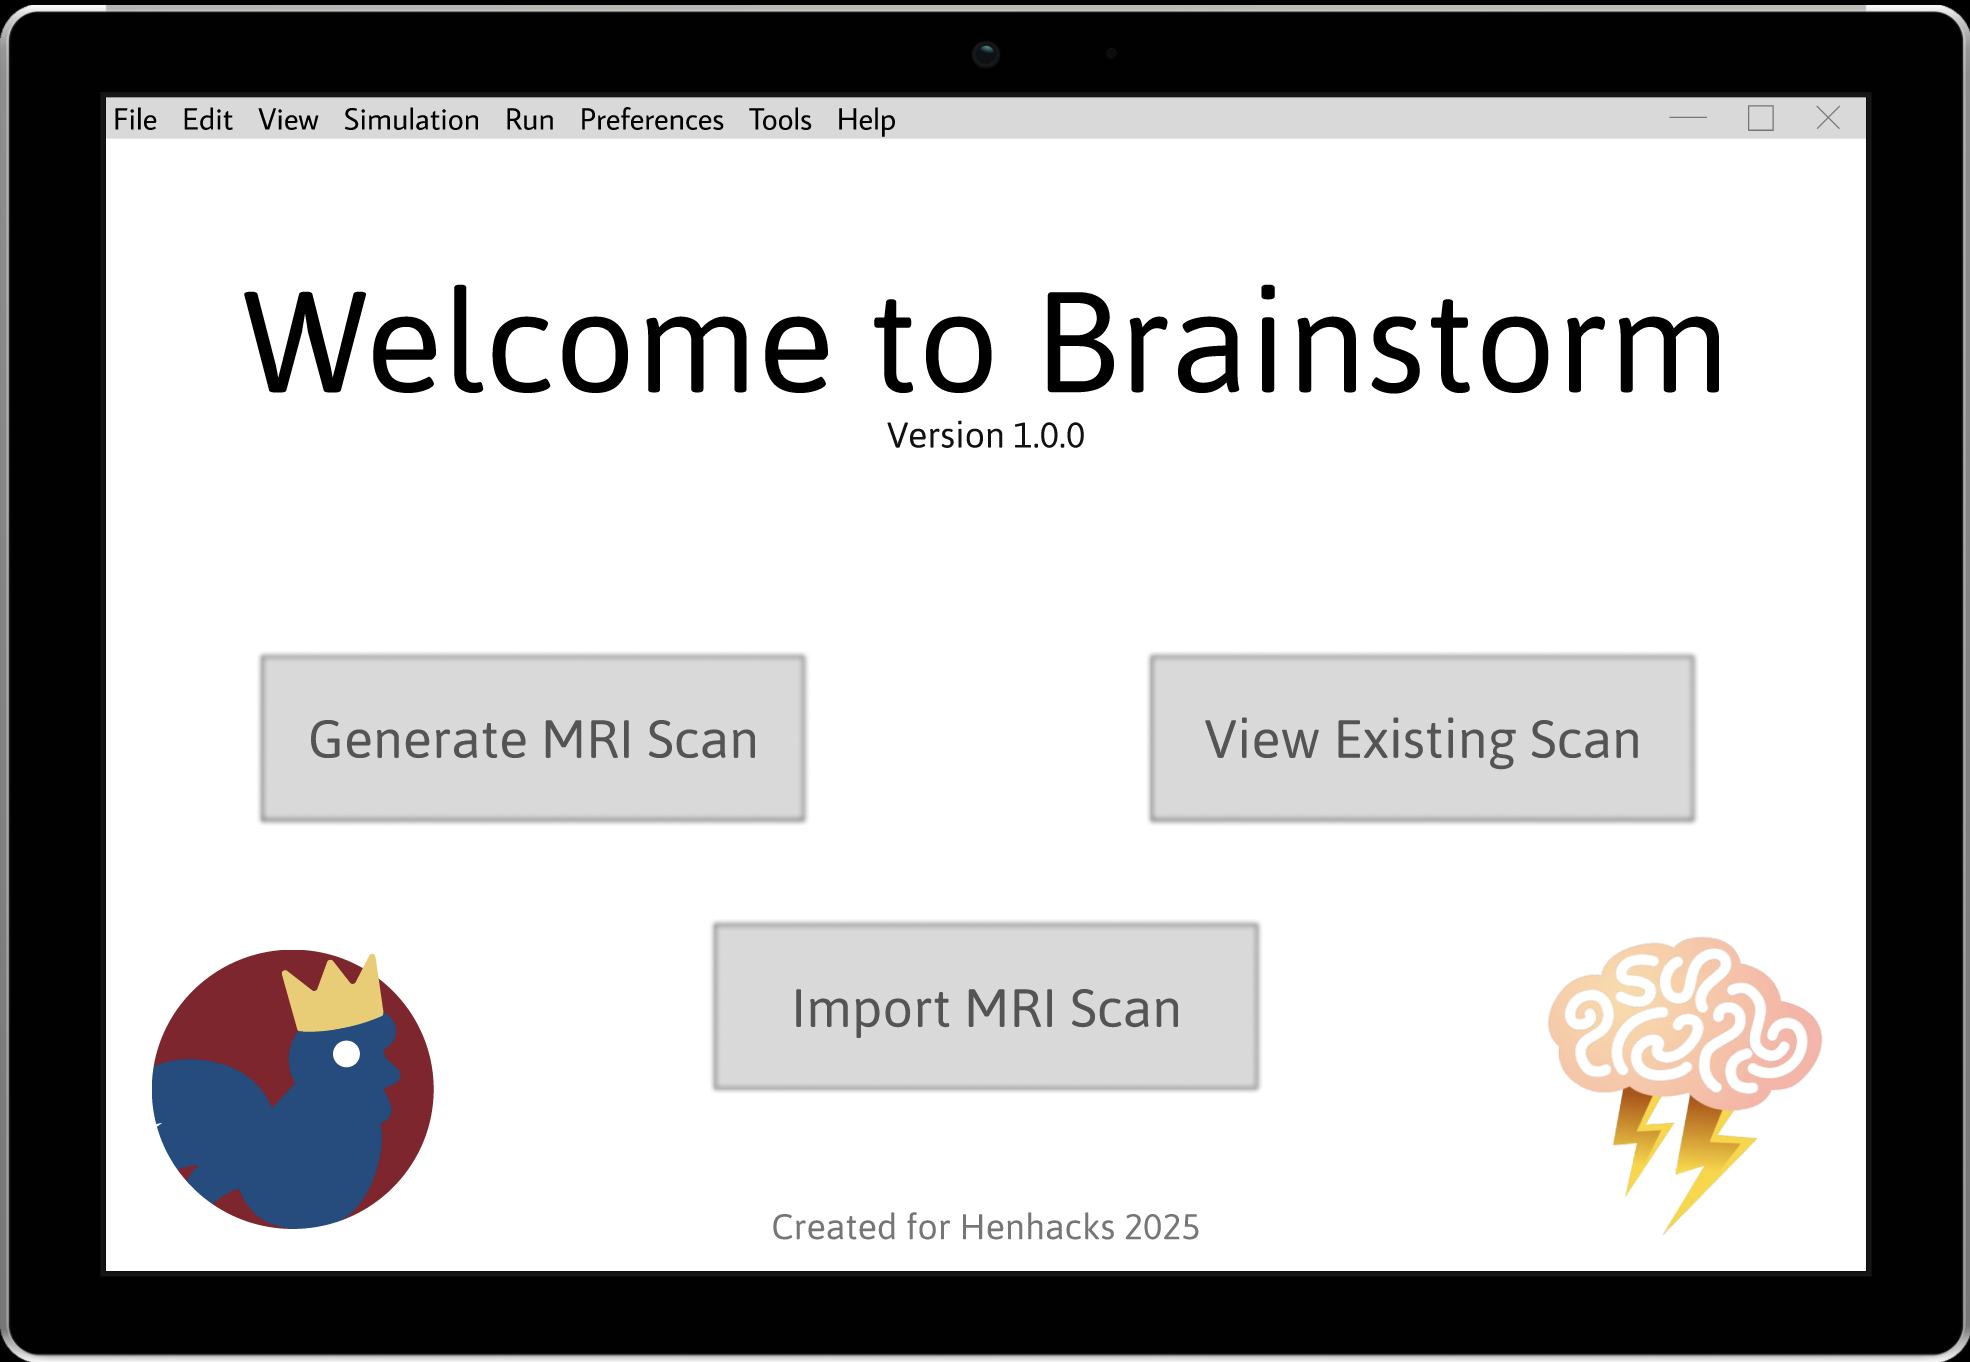Open the Help menu
The height and width of the screenshot is (1362, 1970).
tap(866, 120)
